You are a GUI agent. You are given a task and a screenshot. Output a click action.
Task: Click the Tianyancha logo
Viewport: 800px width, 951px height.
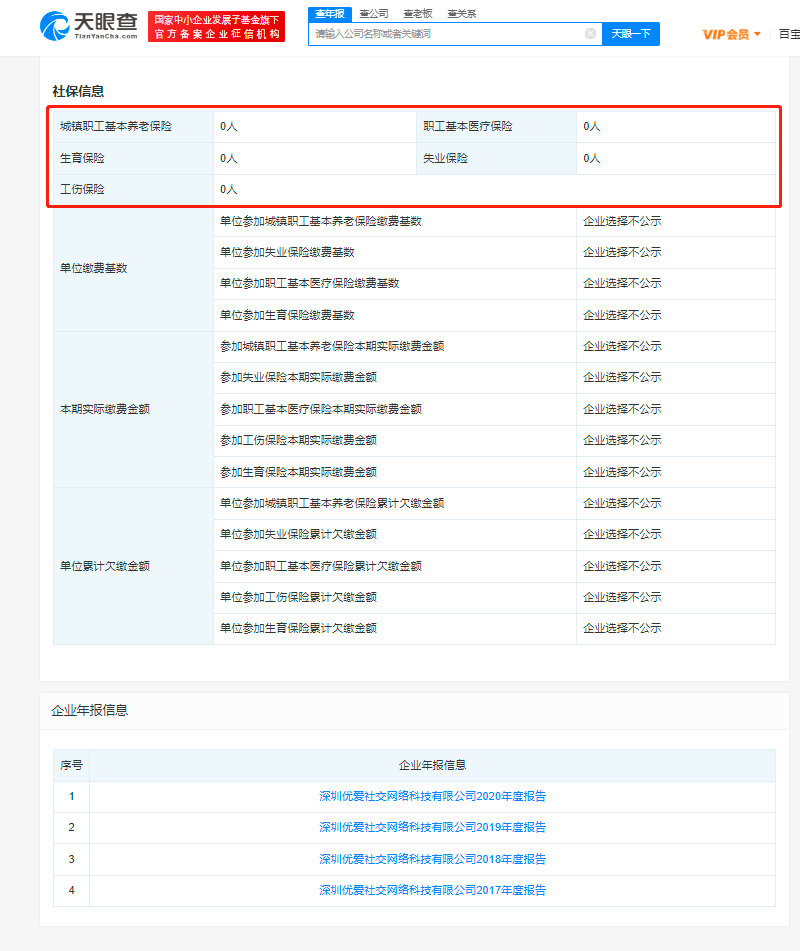(x=88, y=26)
